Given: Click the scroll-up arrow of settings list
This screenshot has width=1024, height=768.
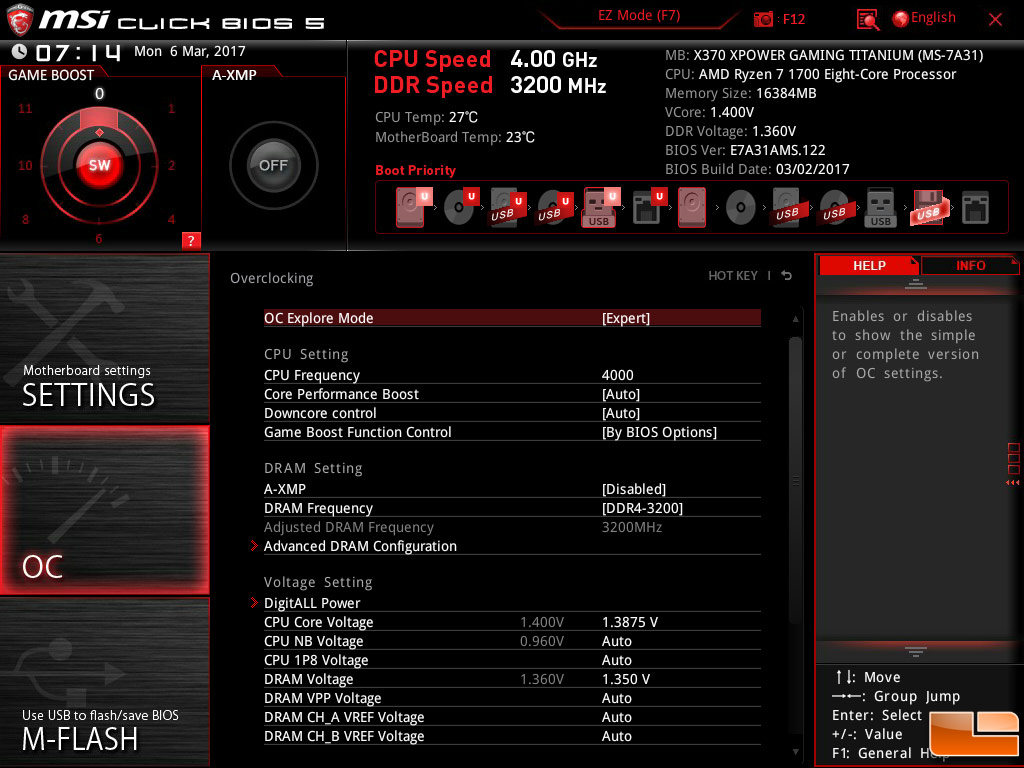Looking at the screenshot, I should pos(795,319).
